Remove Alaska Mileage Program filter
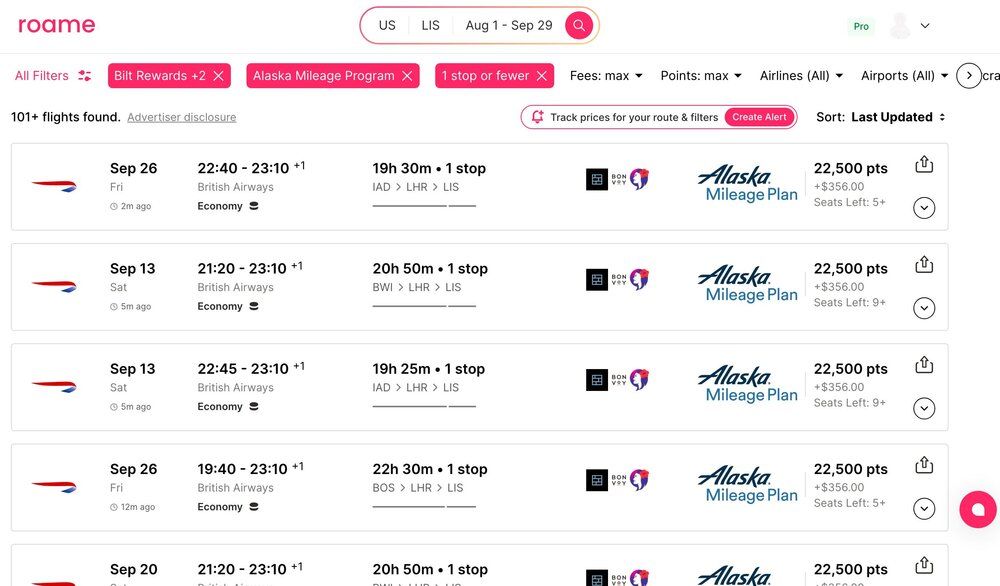 (x=407, y=76)
